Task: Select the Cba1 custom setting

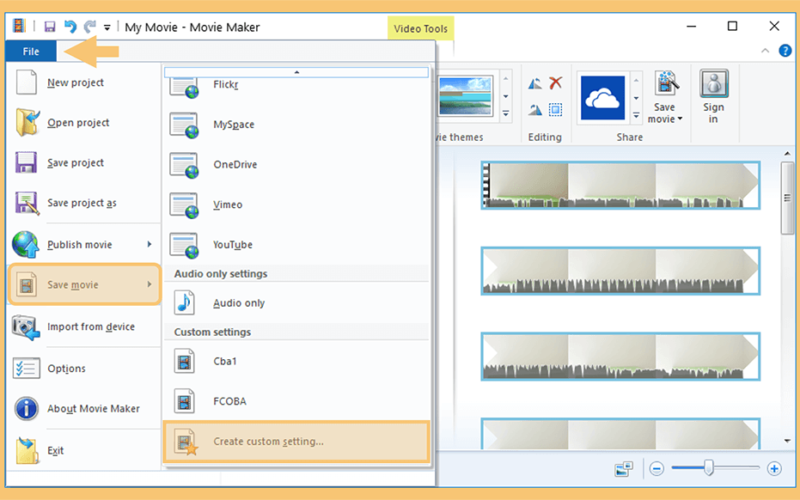Action: point(296,361)
